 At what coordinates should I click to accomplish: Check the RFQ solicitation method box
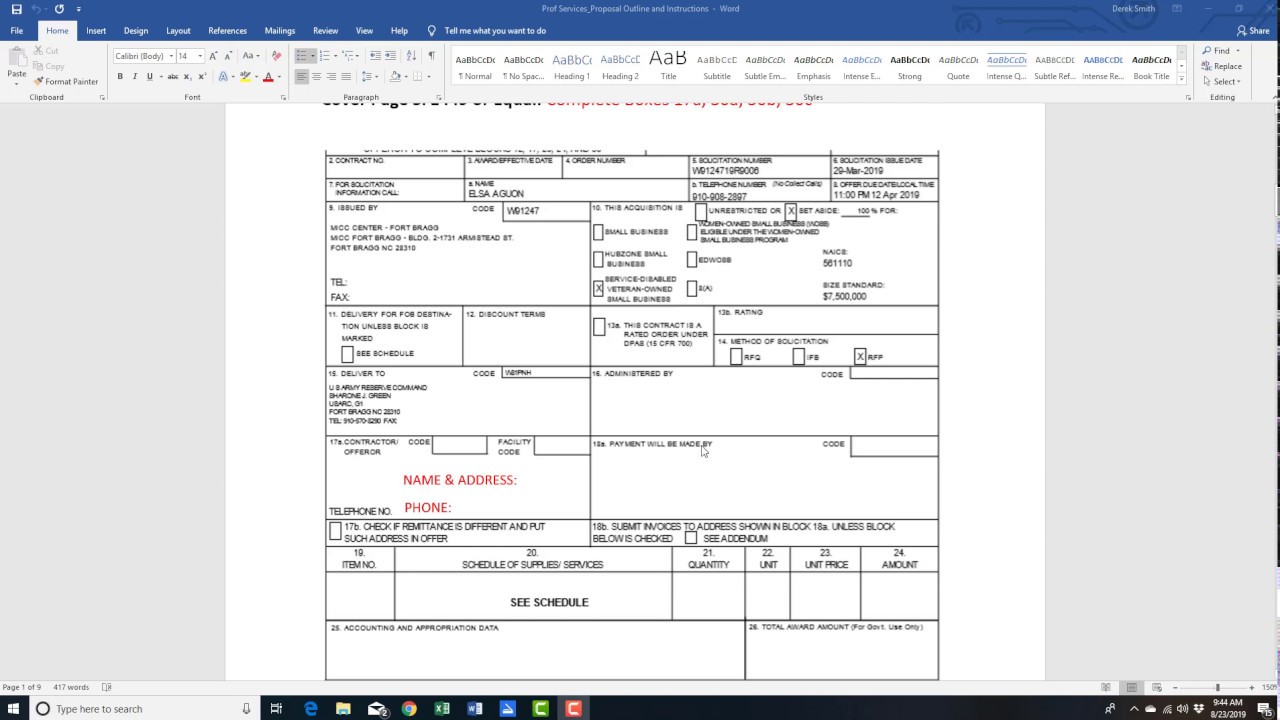tap(736, 357)
